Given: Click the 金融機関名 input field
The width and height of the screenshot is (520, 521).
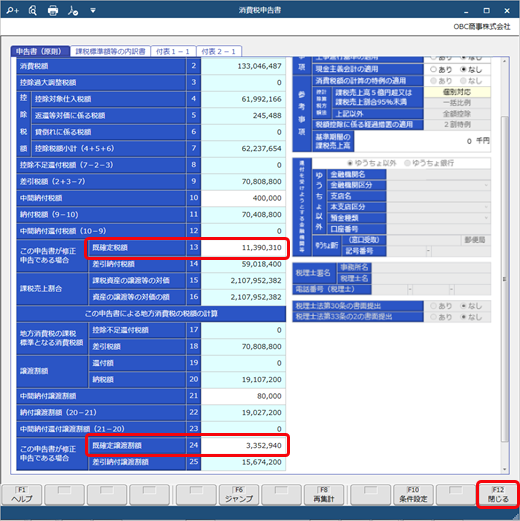Looking at the screenshot, I should (x=438, y=174).
